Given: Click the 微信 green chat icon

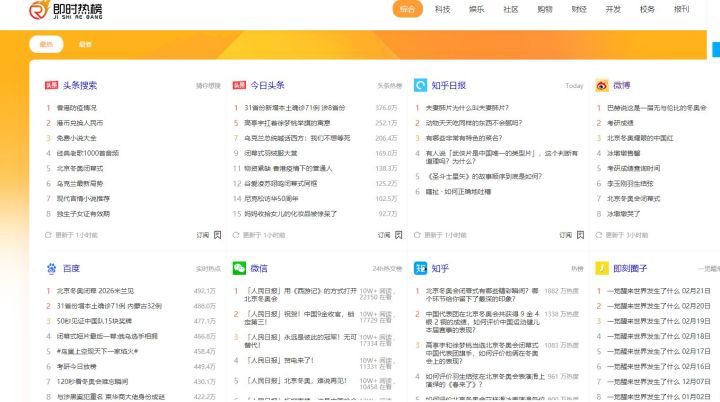Looking at the screenshot, I should point(239,268).
